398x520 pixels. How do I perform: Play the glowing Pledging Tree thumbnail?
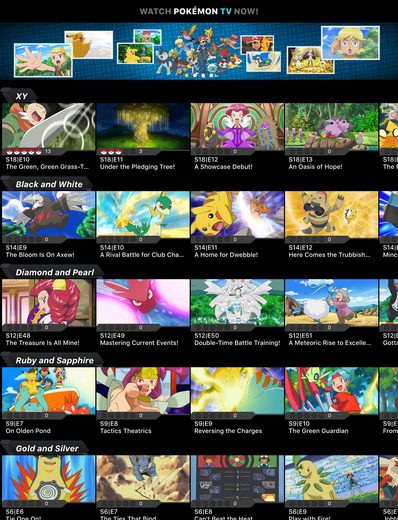[143, 126]
